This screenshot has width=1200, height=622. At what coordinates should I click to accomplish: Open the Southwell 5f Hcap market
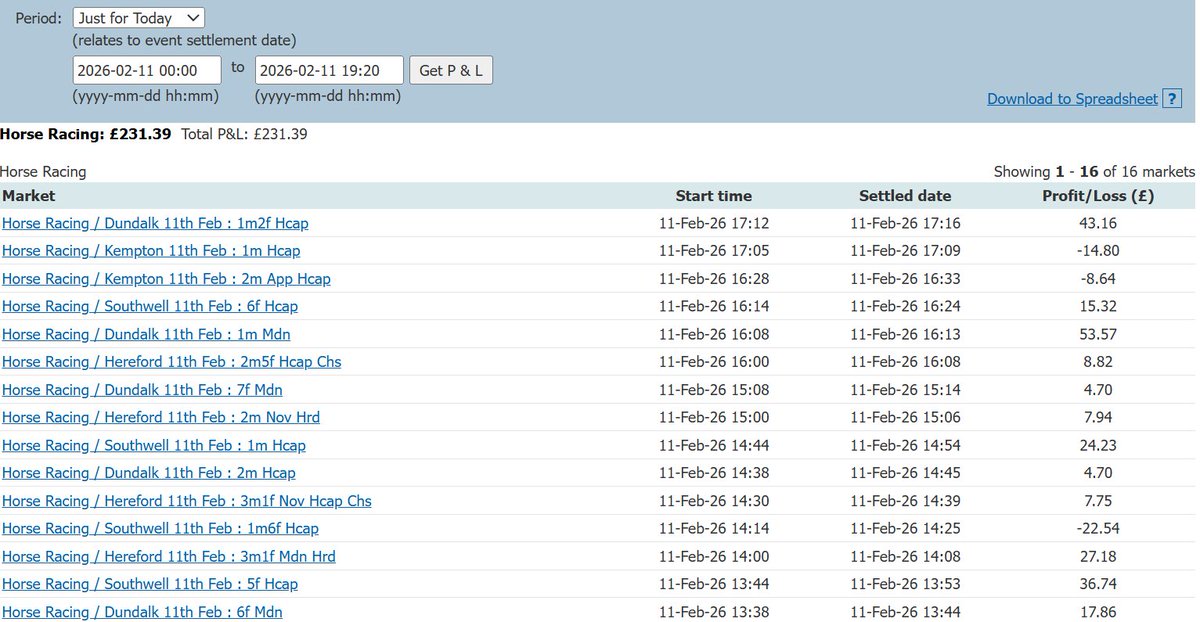150,584
